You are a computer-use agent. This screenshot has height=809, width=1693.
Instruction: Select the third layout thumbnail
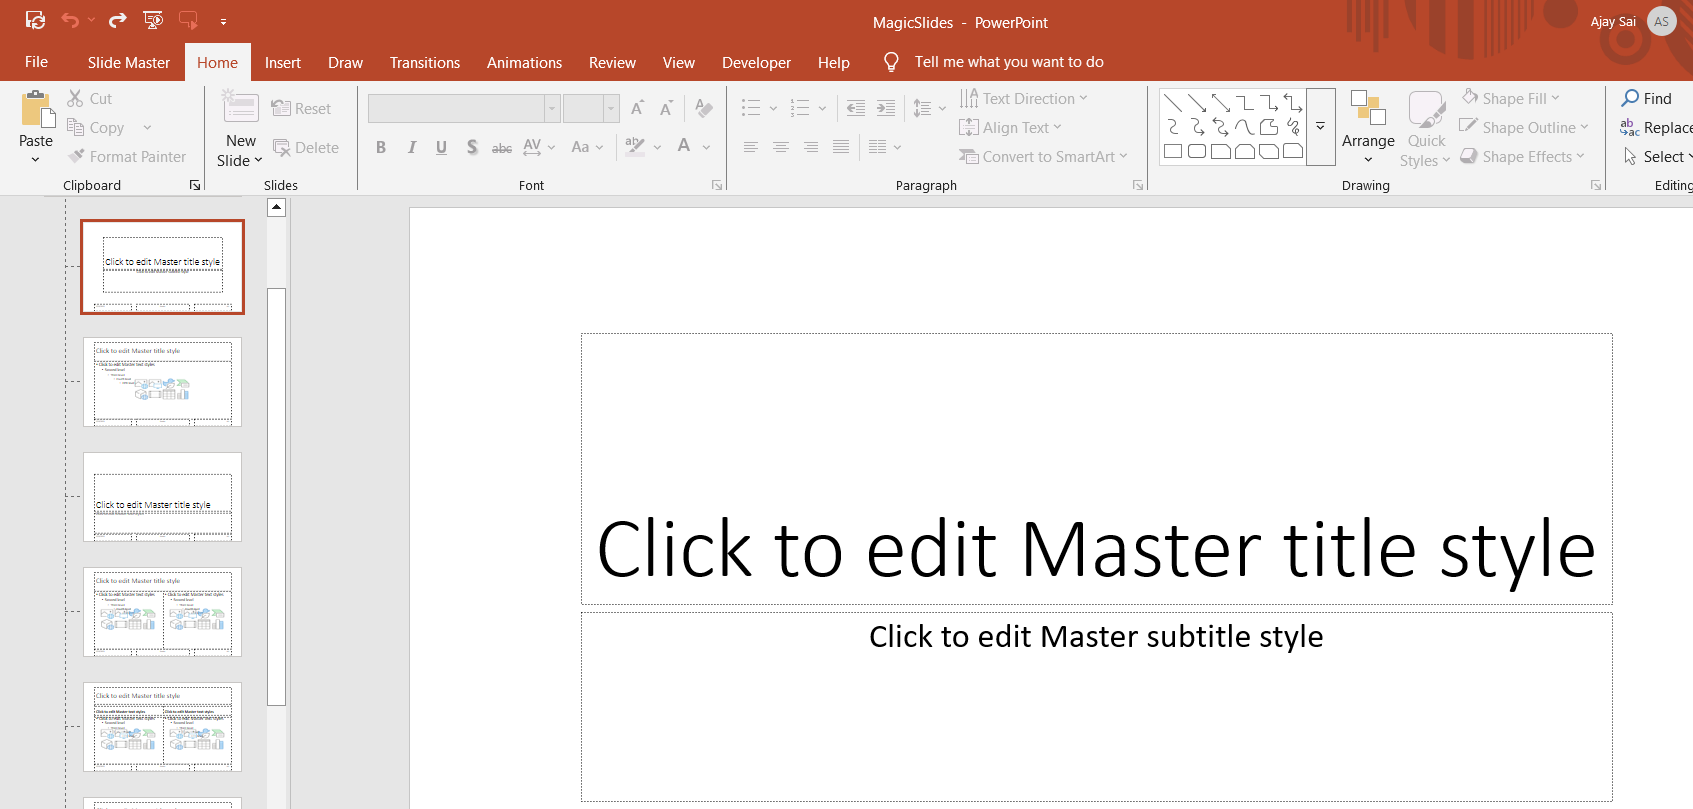162,497
